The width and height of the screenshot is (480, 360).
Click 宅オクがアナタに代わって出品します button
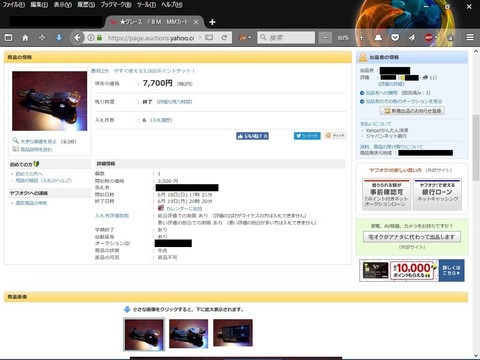tap(412, 237)
